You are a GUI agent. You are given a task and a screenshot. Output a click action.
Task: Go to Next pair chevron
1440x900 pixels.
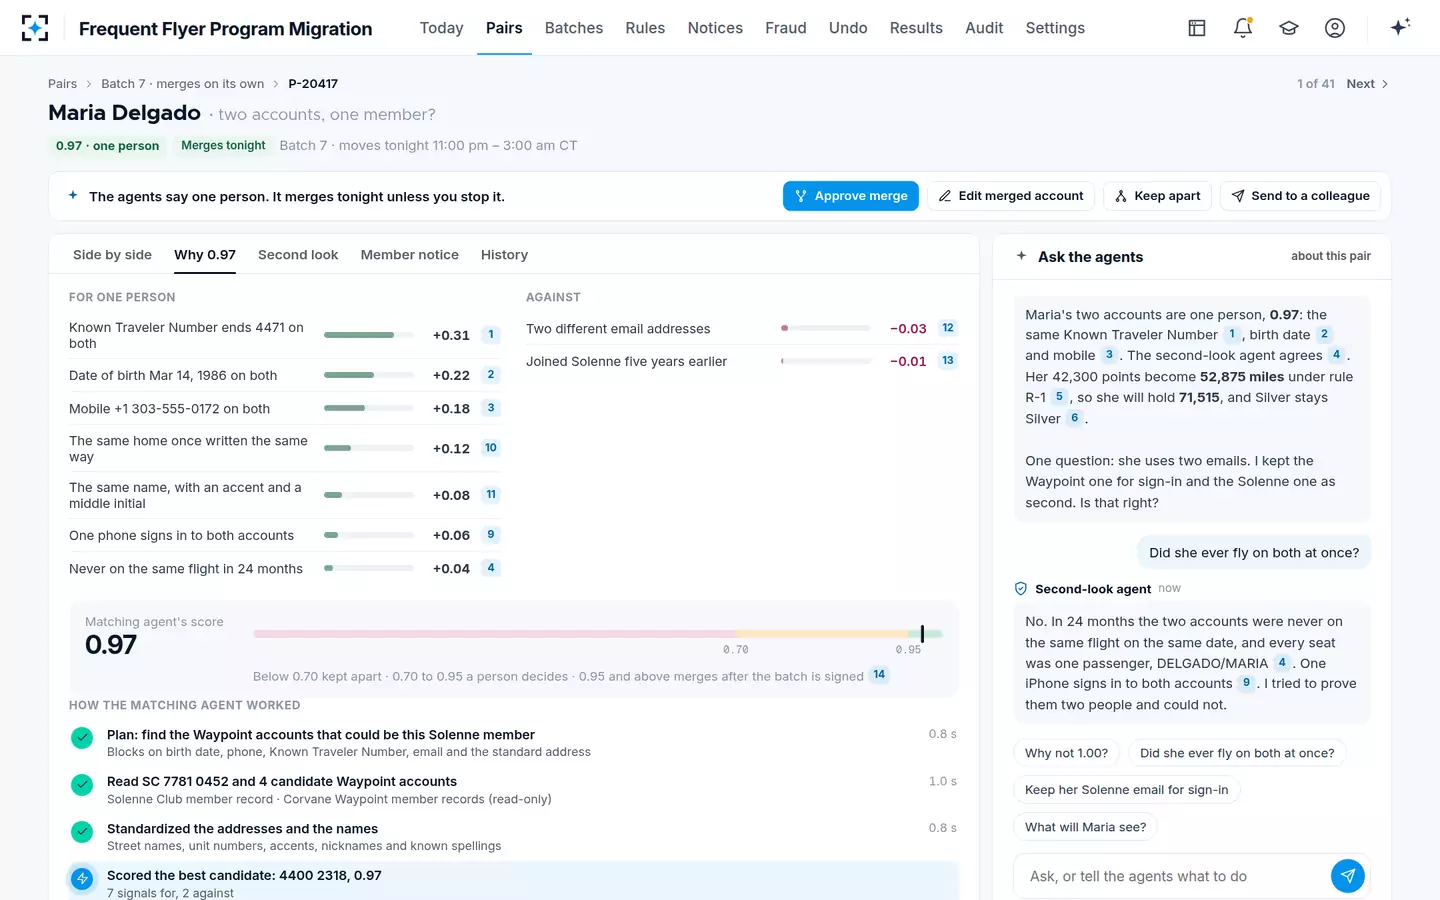1384,84
